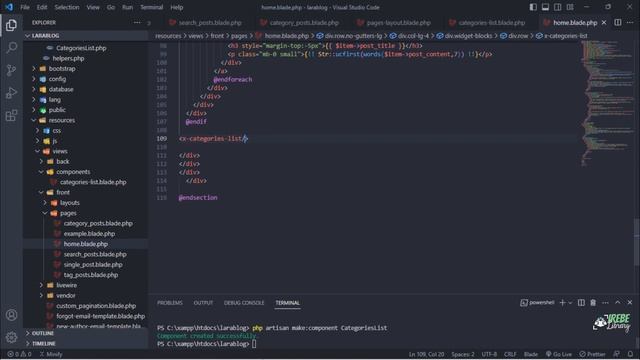Open the Extensions view icon

[x=11, y=116]
